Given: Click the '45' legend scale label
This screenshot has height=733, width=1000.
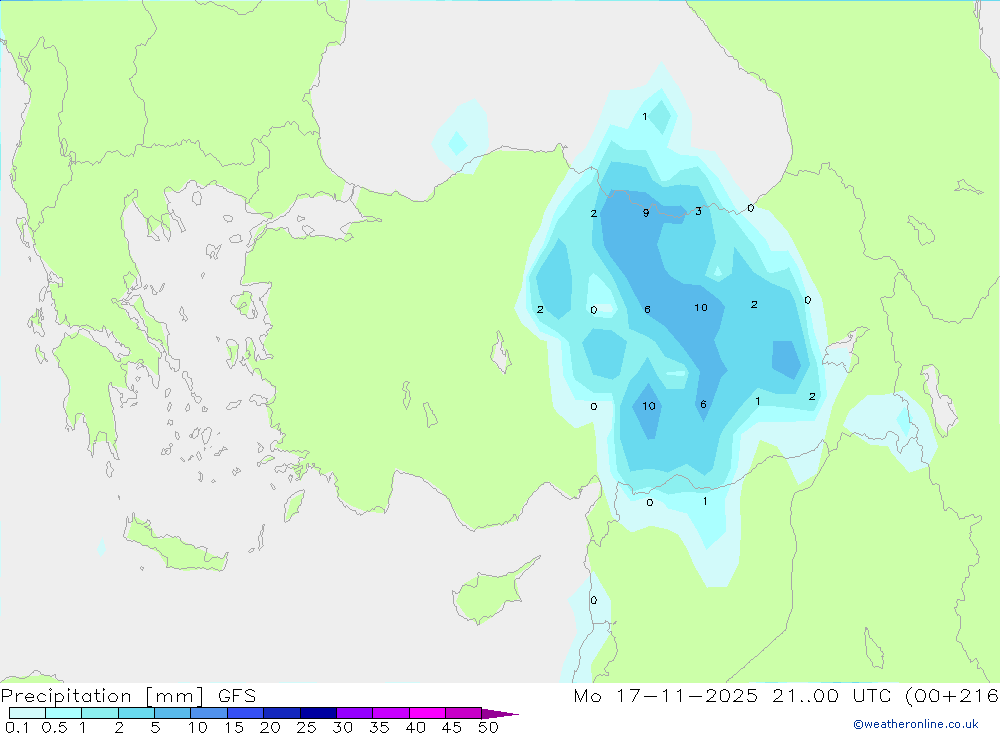Looking at the screenshot, I should point(452,727).
